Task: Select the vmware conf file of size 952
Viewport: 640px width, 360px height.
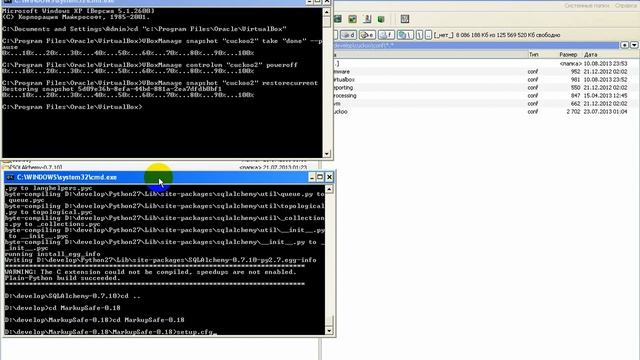Action: [486, 71]
